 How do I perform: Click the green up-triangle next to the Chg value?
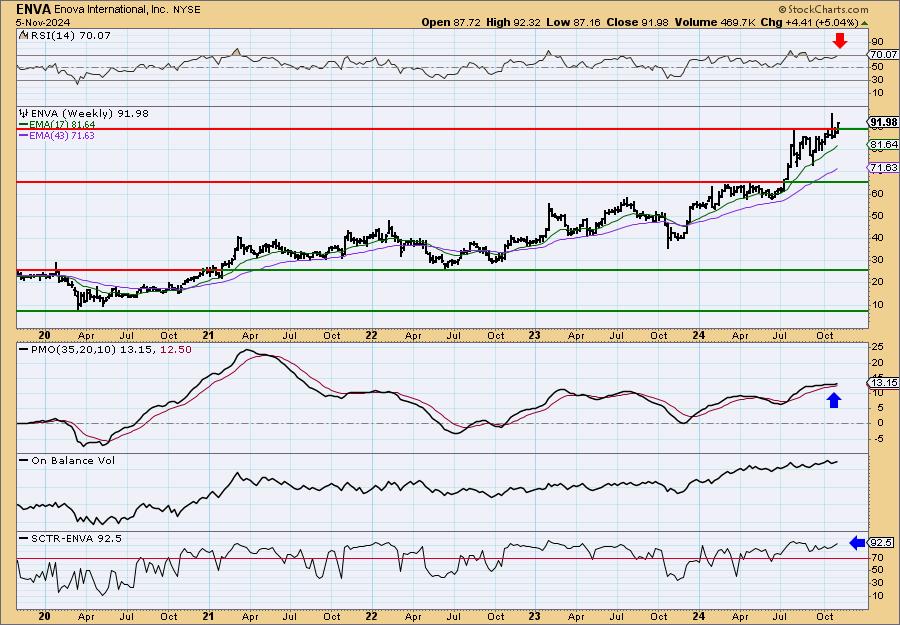click(865, 22)
